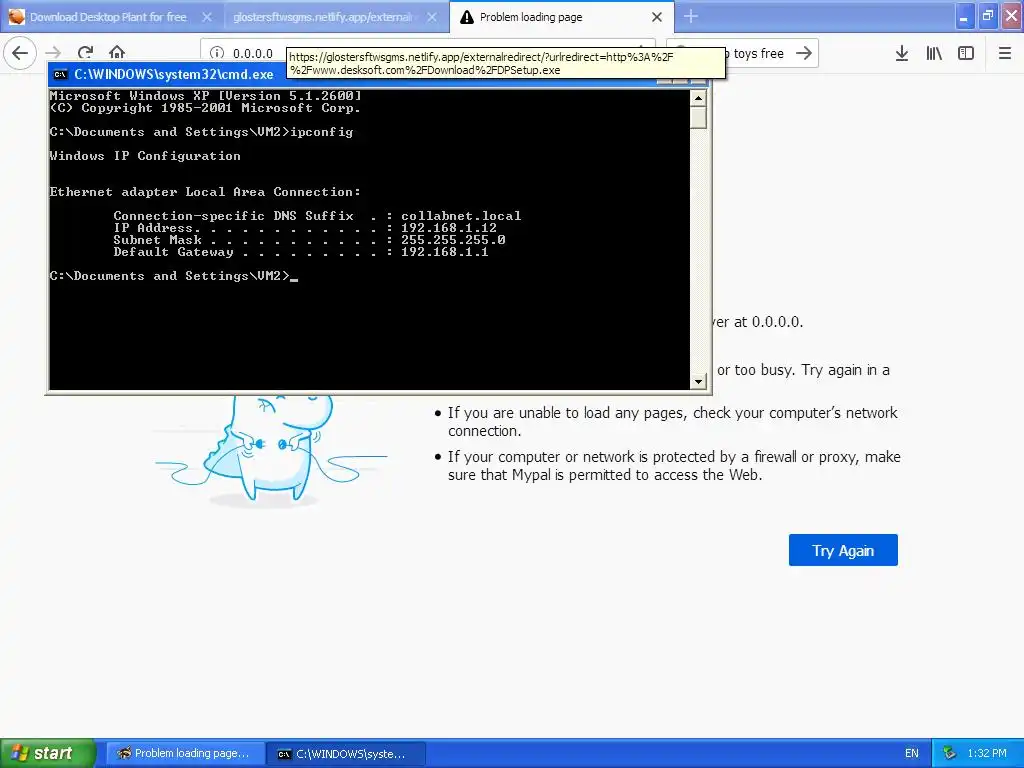Screen dimensions: 1024x768
Task: Click the 1:32 PM system clock
Action: click(987, 753)
